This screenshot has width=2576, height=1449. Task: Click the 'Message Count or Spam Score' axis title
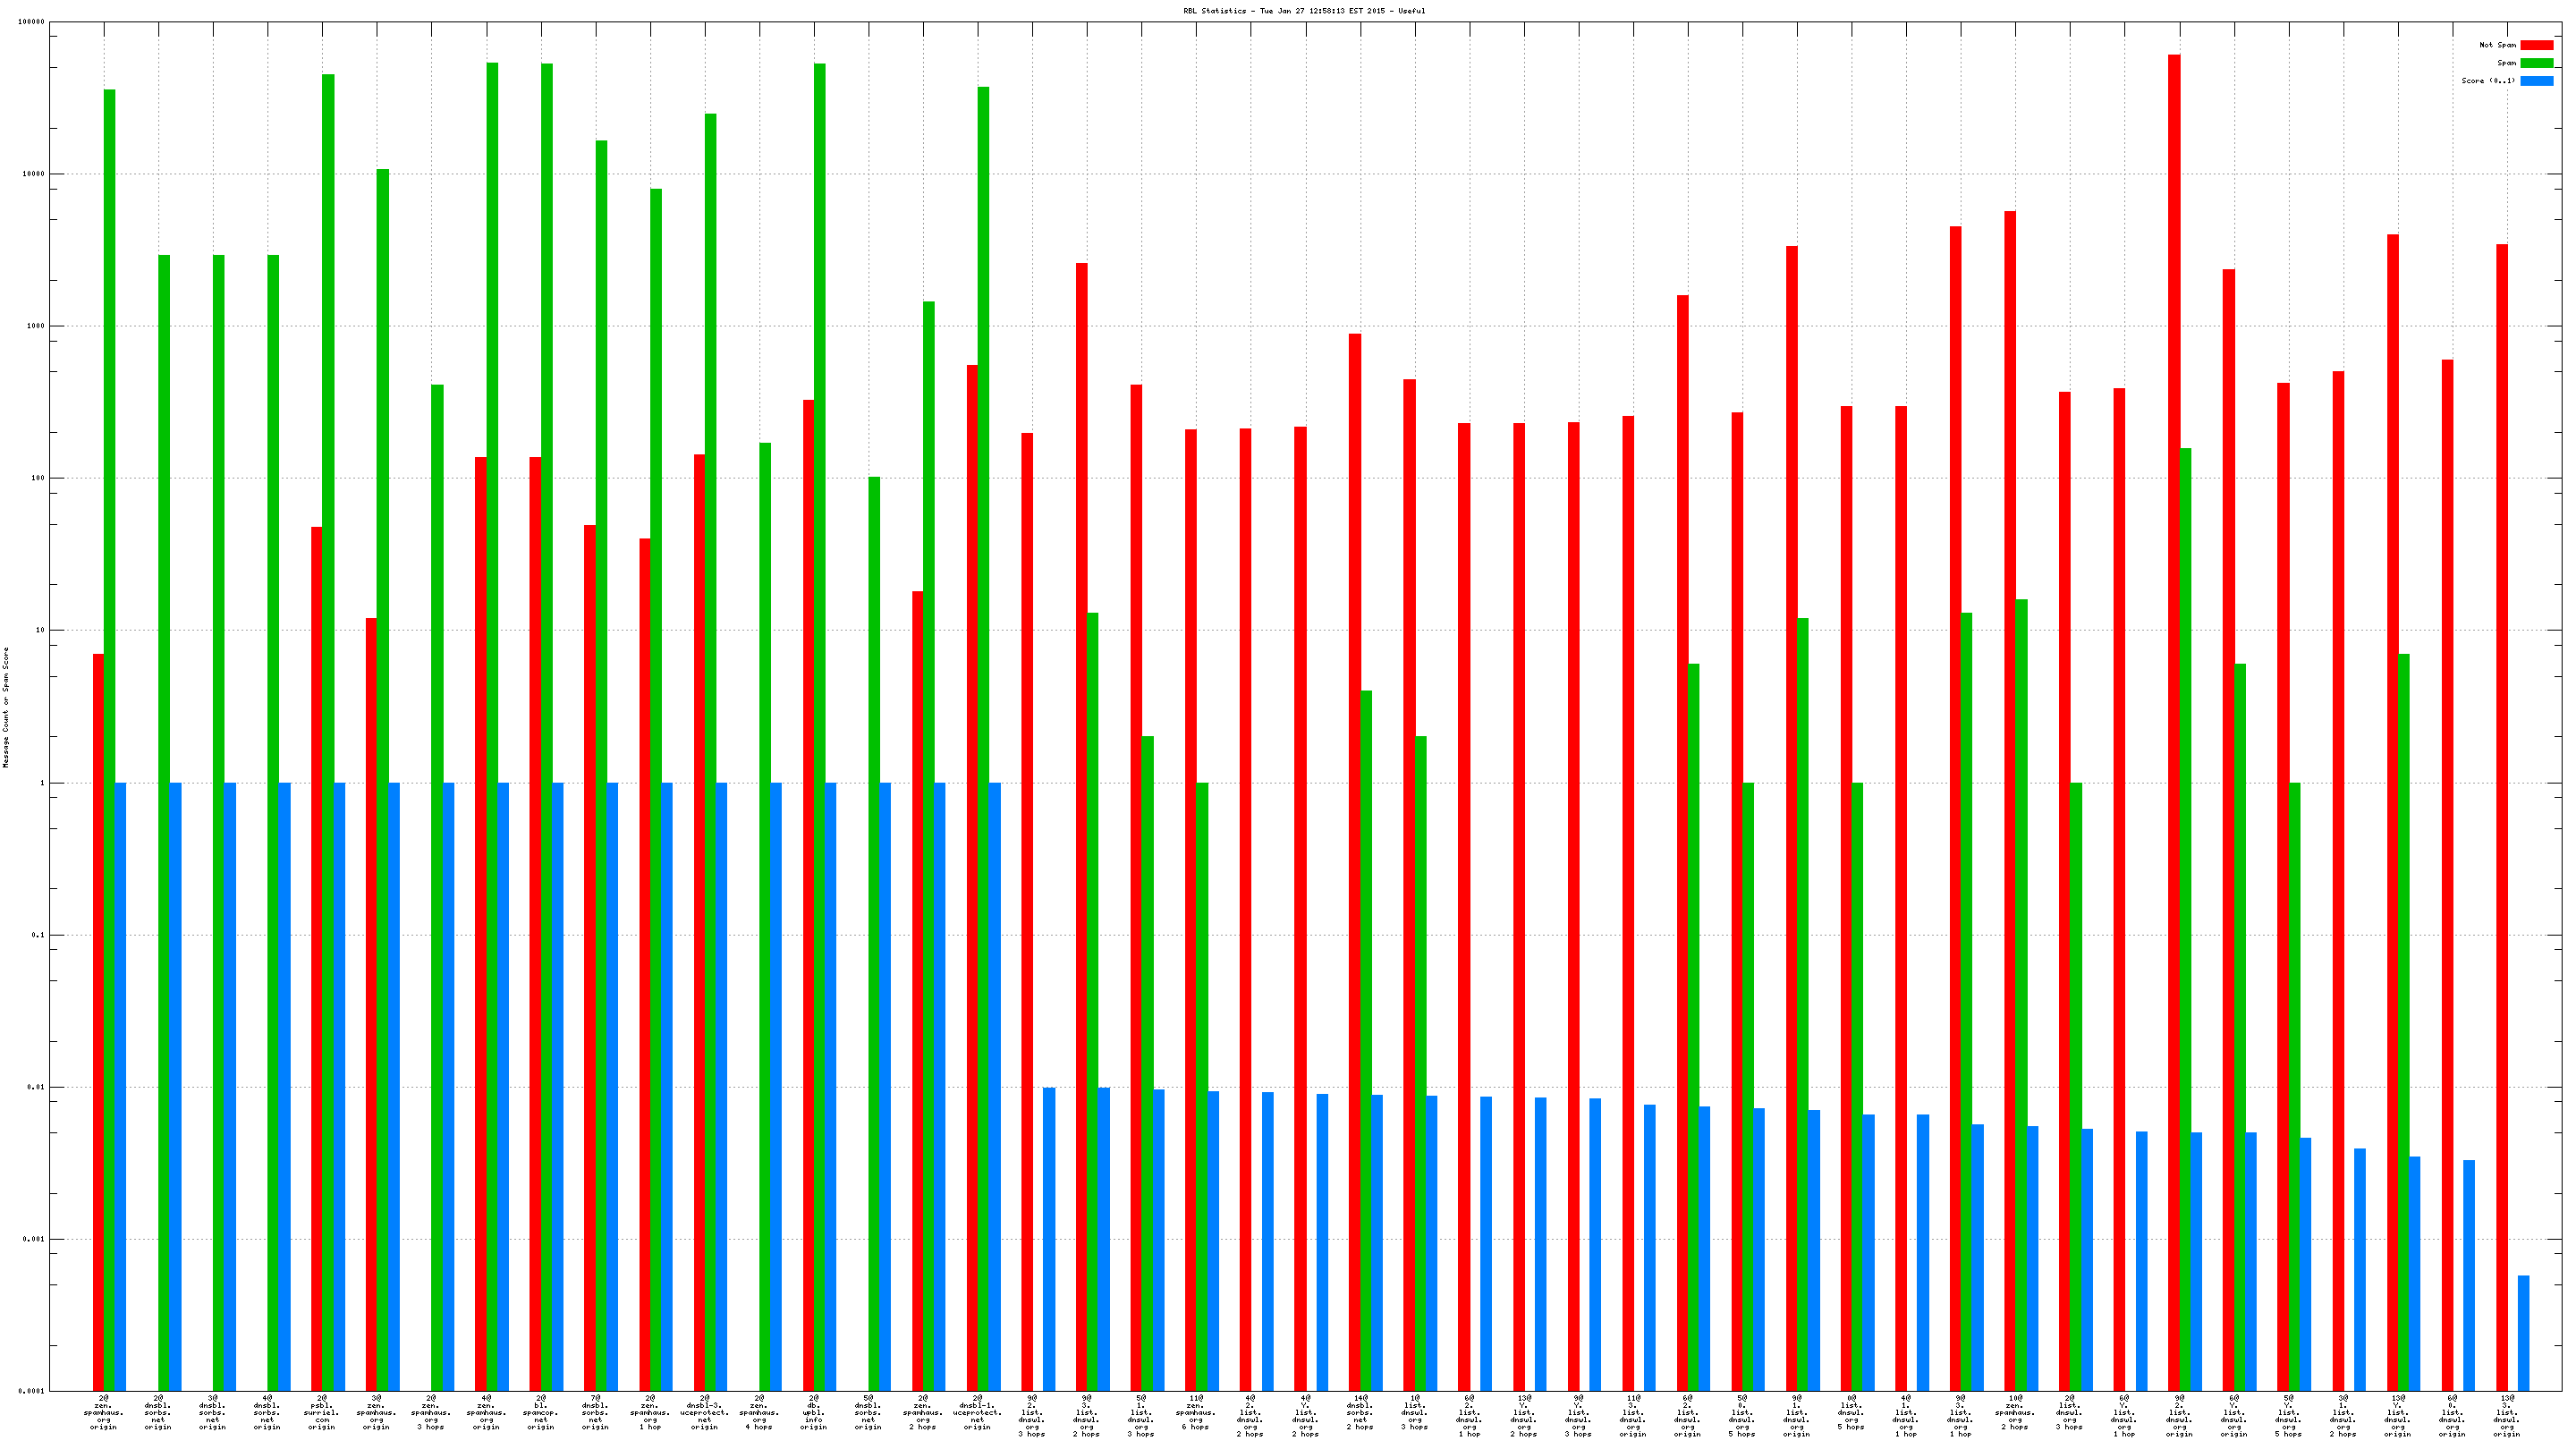tap(6, 707)
